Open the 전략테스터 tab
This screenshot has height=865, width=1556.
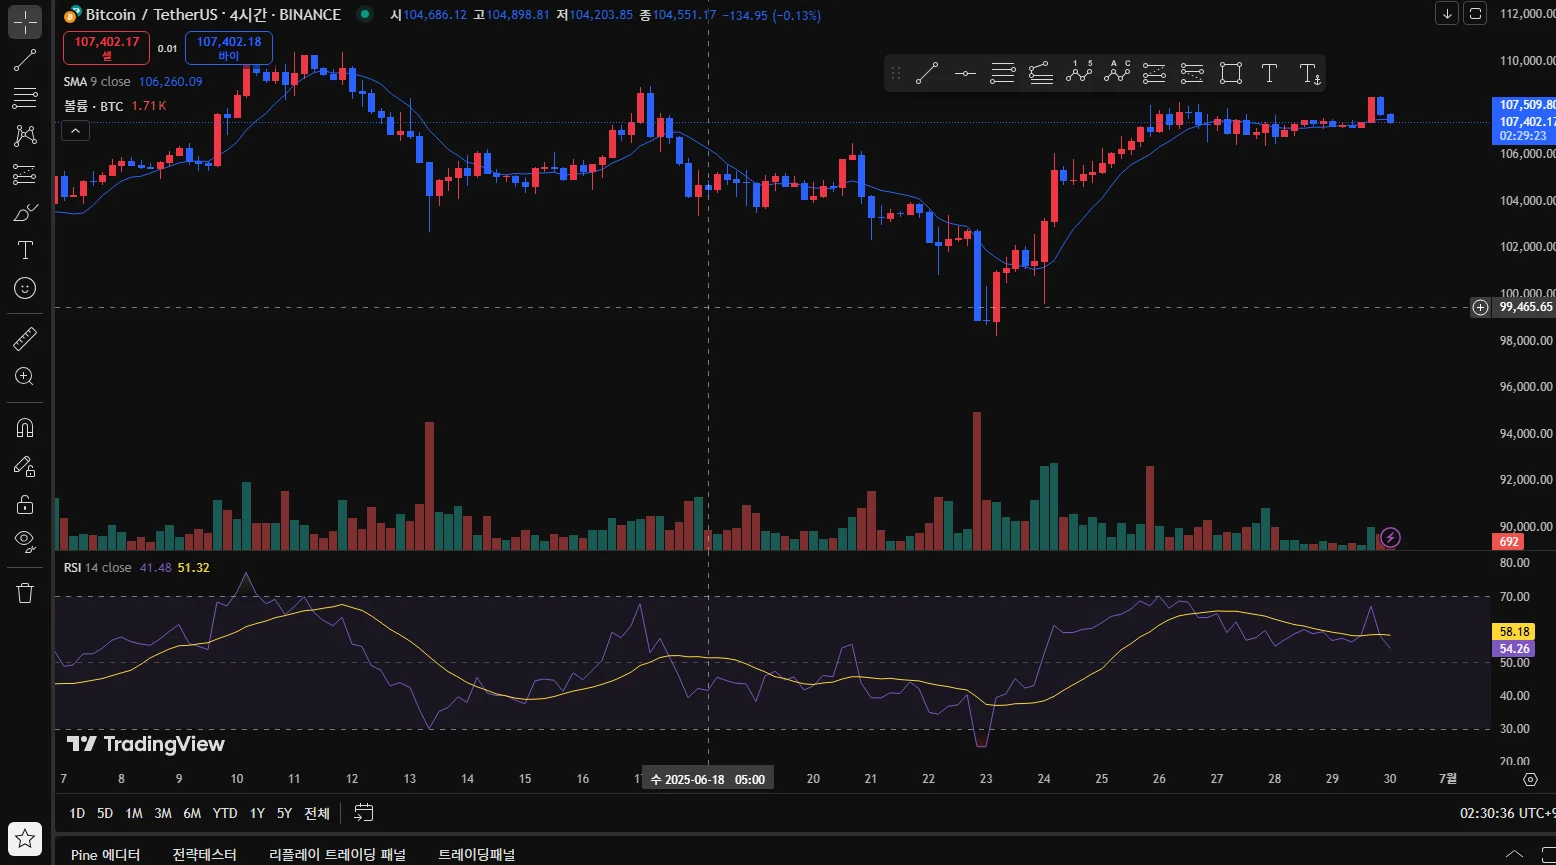[x=204, y=854]
